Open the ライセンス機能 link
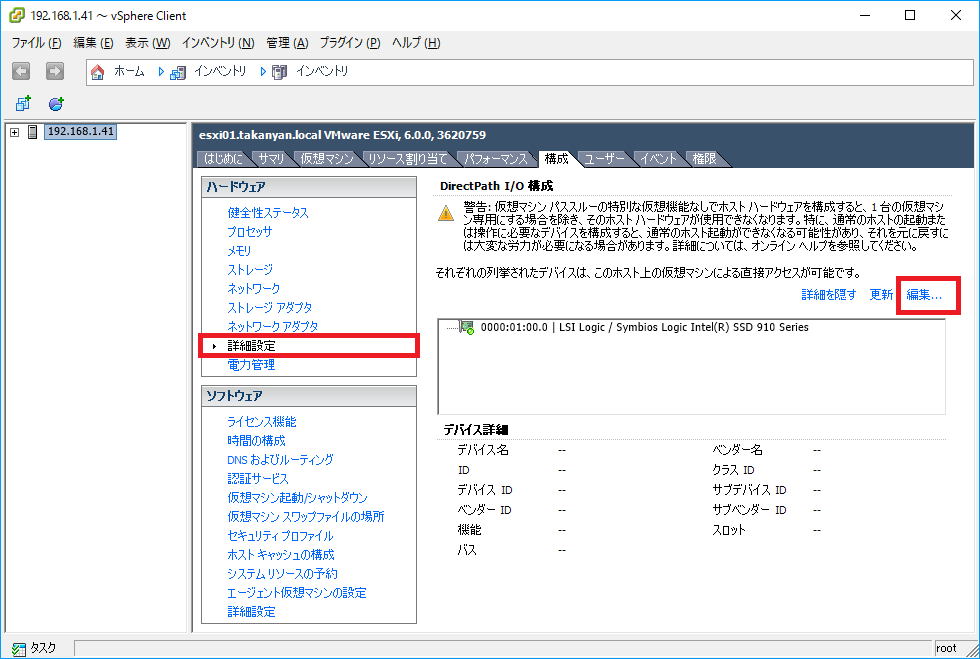980x659 pixels. (262, 421)
